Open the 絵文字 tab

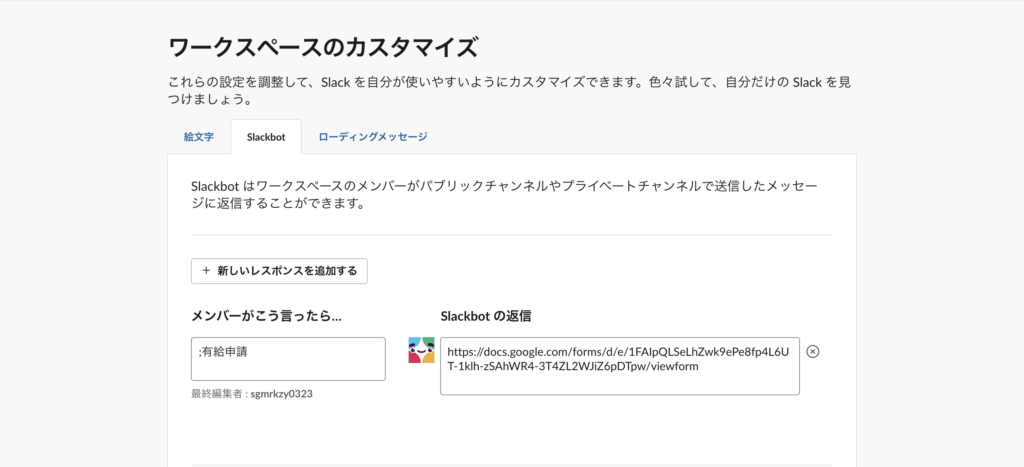(x=199, y=137)
